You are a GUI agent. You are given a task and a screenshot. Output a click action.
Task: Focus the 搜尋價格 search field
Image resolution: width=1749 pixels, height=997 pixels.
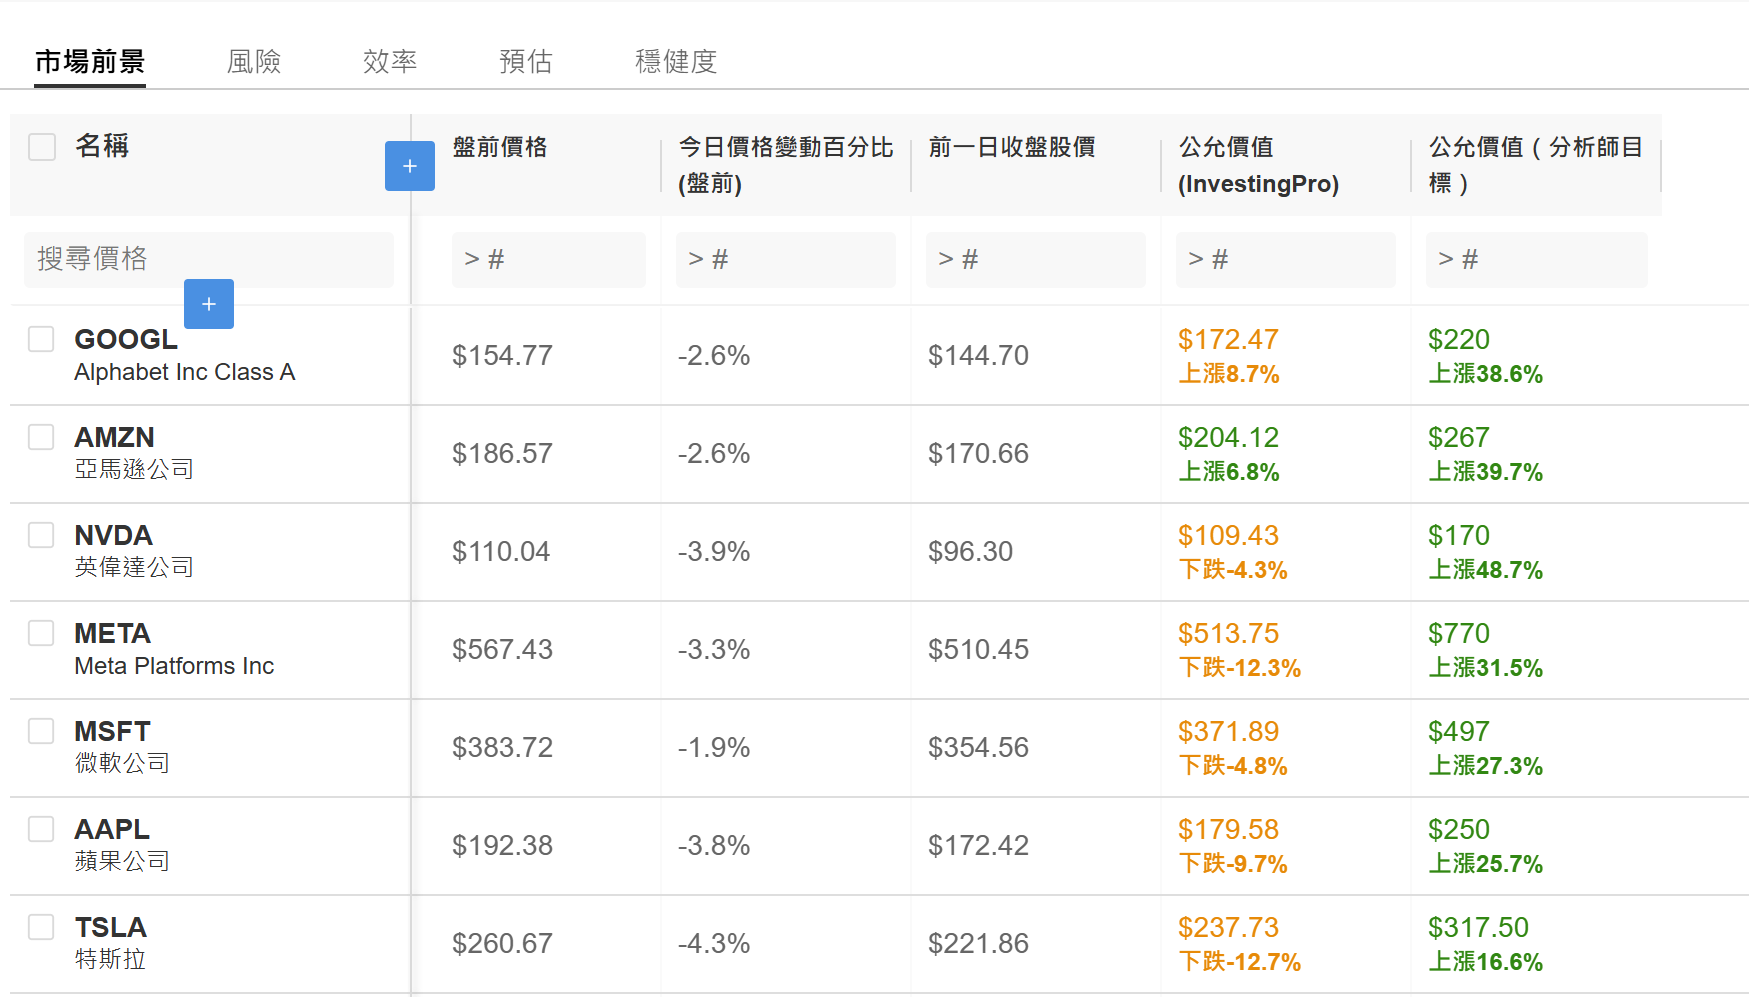click(x=209, y=260)
